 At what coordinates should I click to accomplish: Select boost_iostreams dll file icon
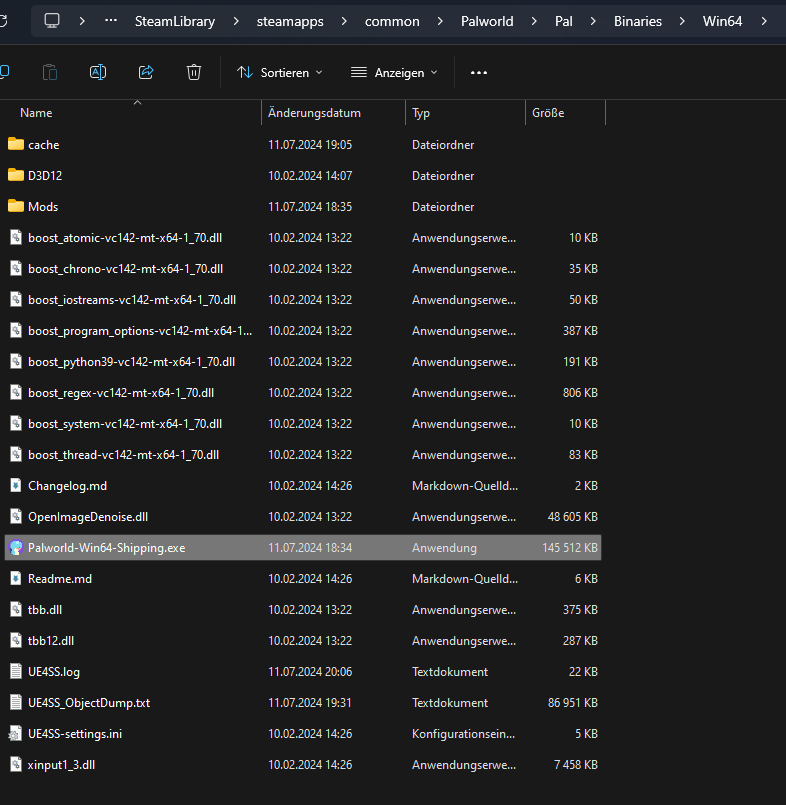pyautogui.click(x=16, y=299)
